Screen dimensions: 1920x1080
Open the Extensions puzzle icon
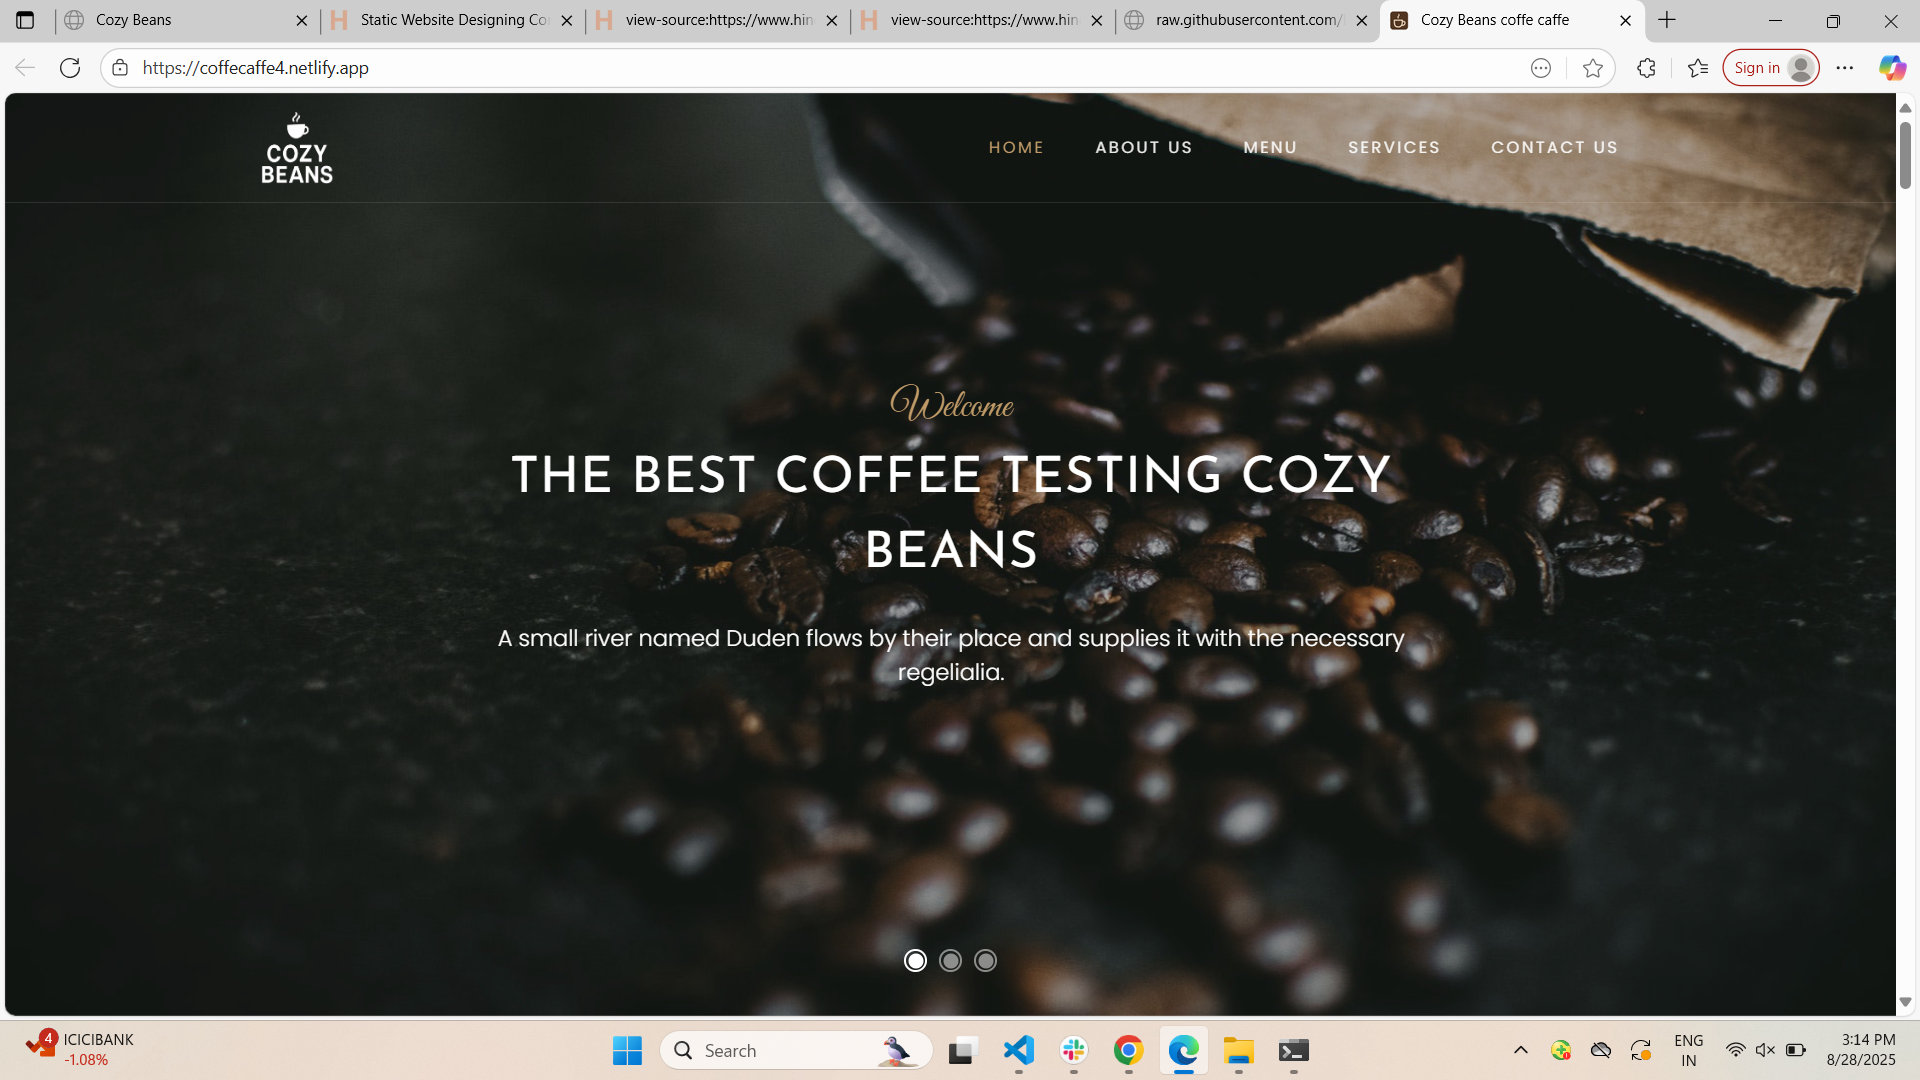(x=1646, y=68)
